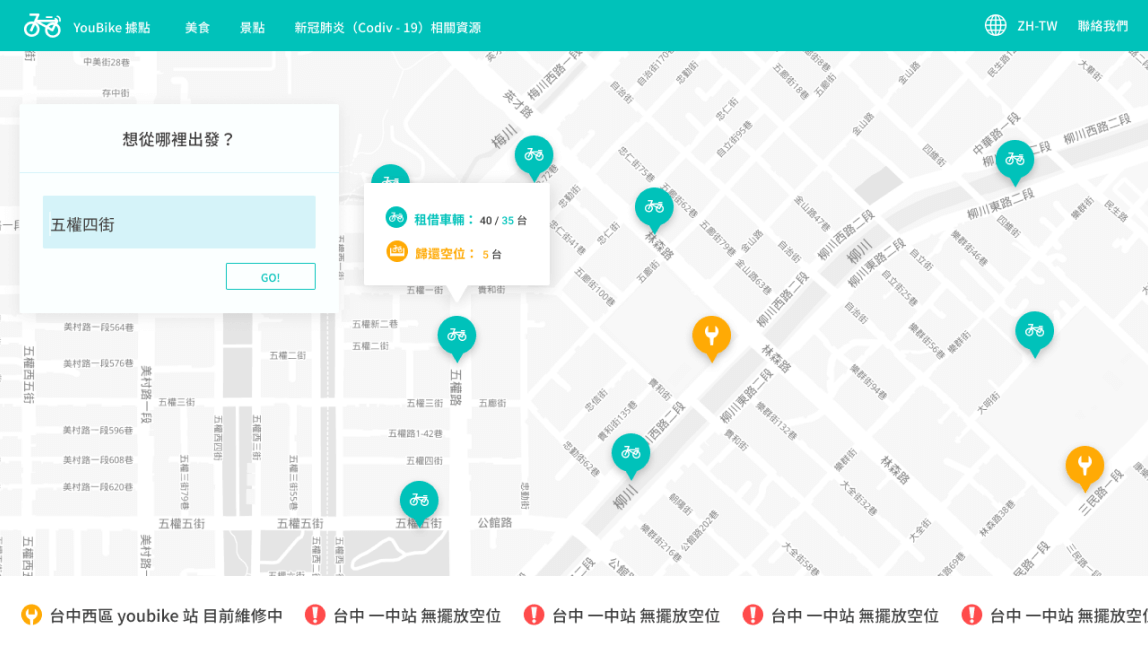Select bike marker near 中華路 at top right
The image size is (1148, 646).
[x=1015, y=160]
